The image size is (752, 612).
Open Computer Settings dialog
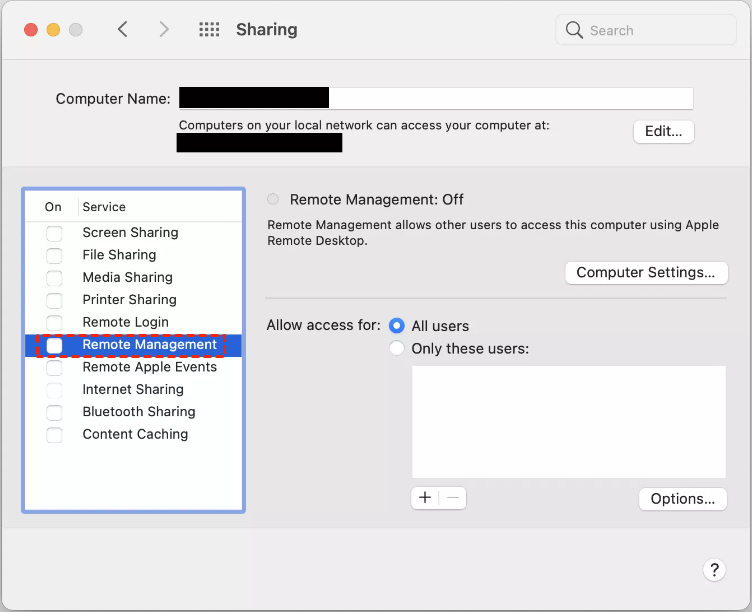point(645,272)
